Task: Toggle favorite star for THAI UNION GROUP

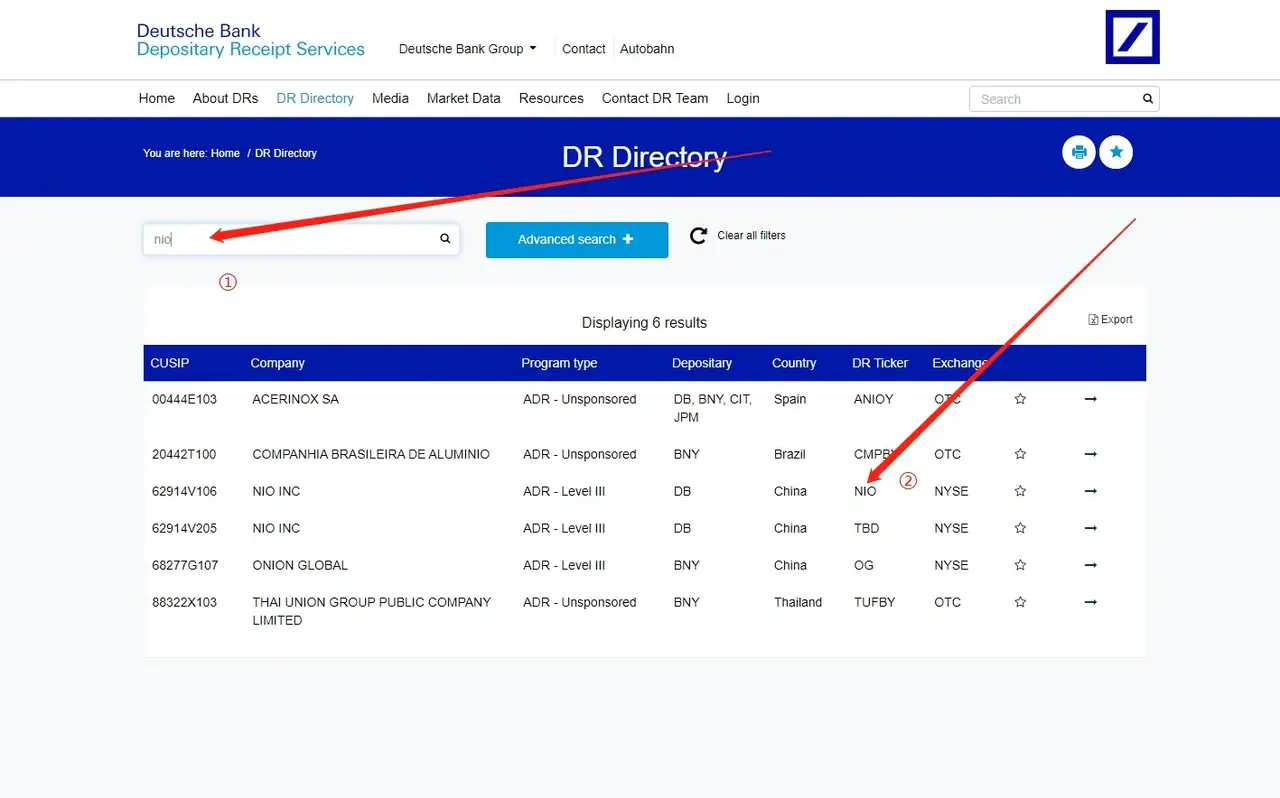Action: 1020,602
